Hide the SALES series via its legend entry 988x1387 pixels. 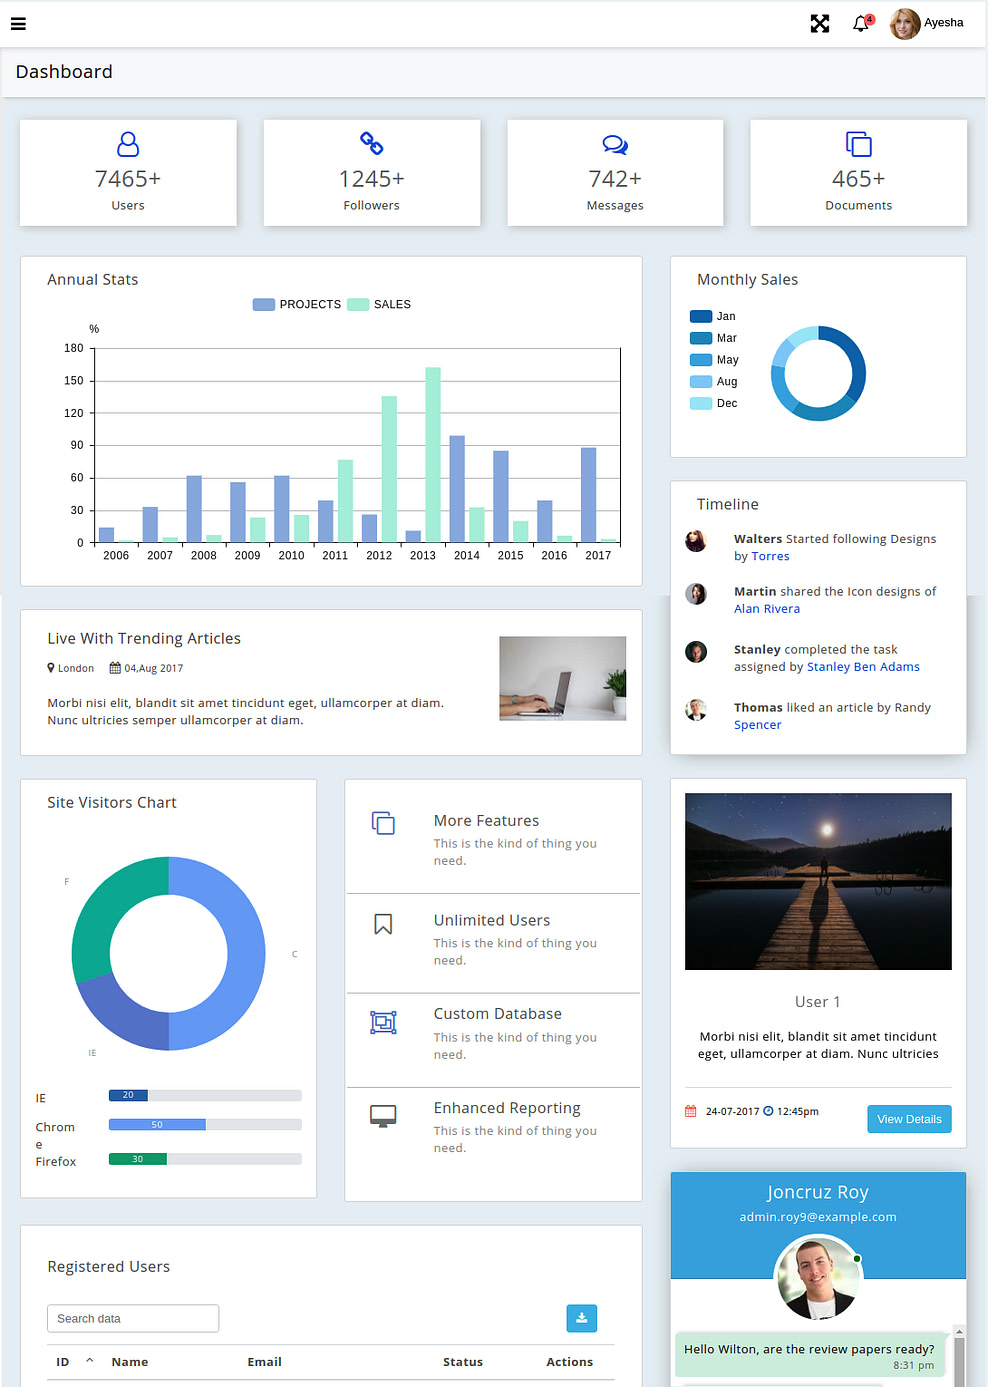tap(379, 304)
